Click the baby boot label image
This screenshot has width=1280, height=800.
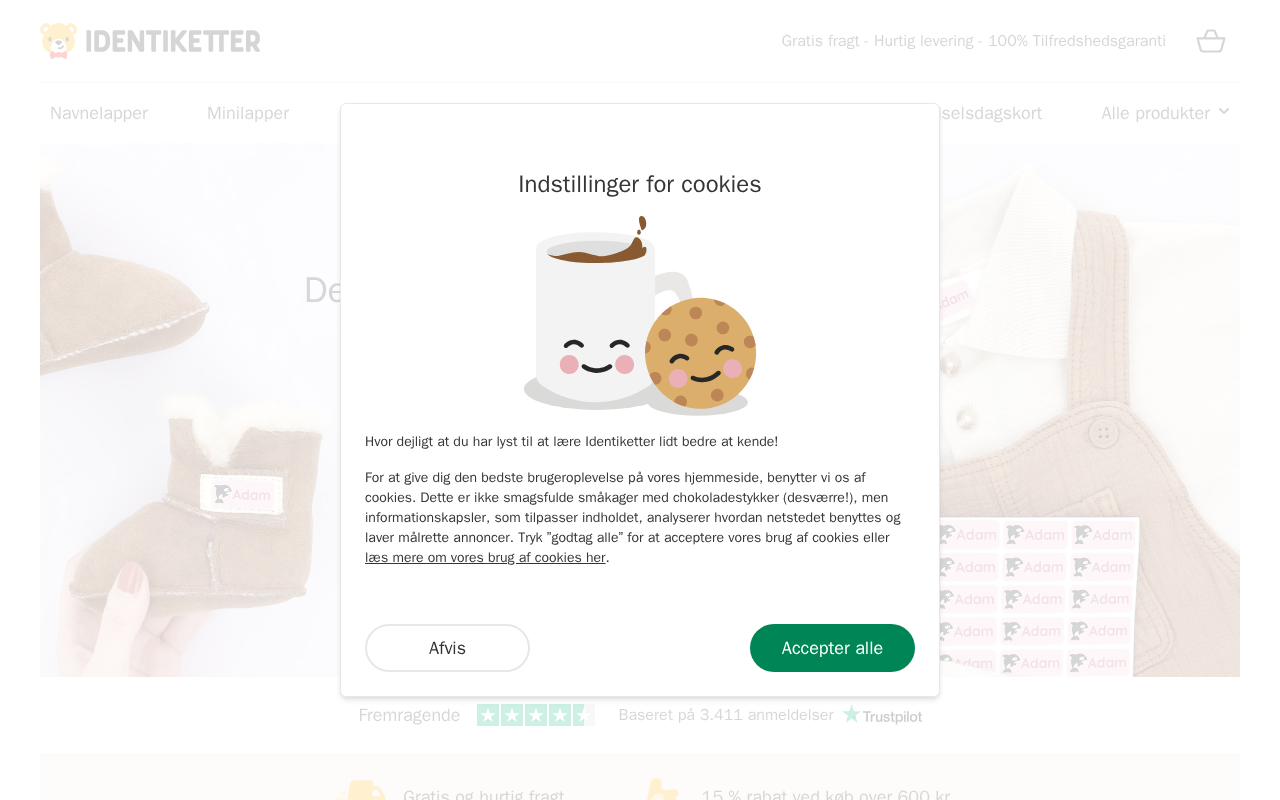(x=242, y=494)
